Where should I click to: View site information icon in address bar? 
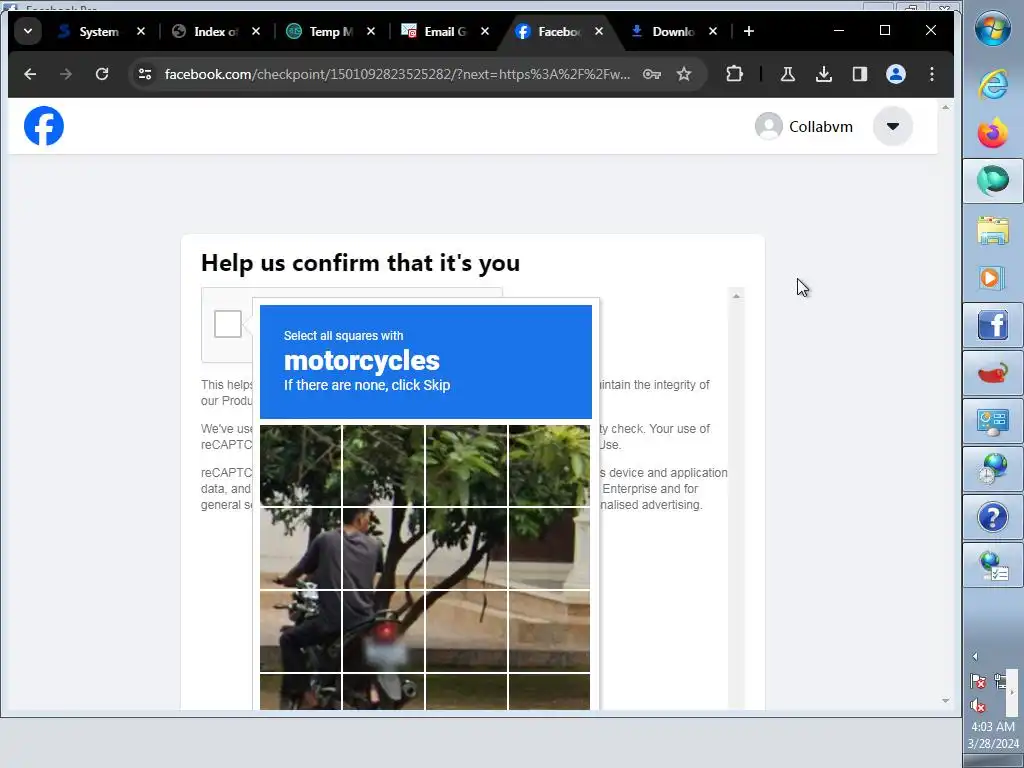click(x=145, y=74)
